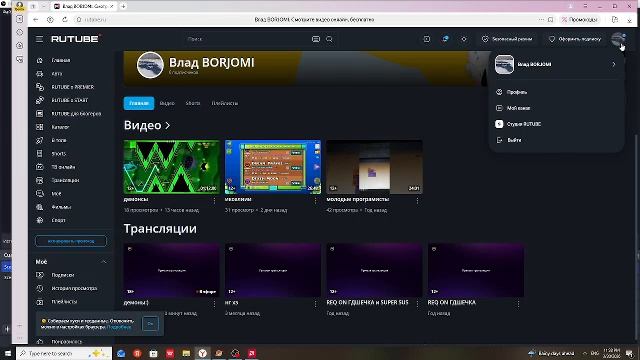Open Shorts in the left sidebar
This screenshot has height=360, width=640.
pos(59,154)
